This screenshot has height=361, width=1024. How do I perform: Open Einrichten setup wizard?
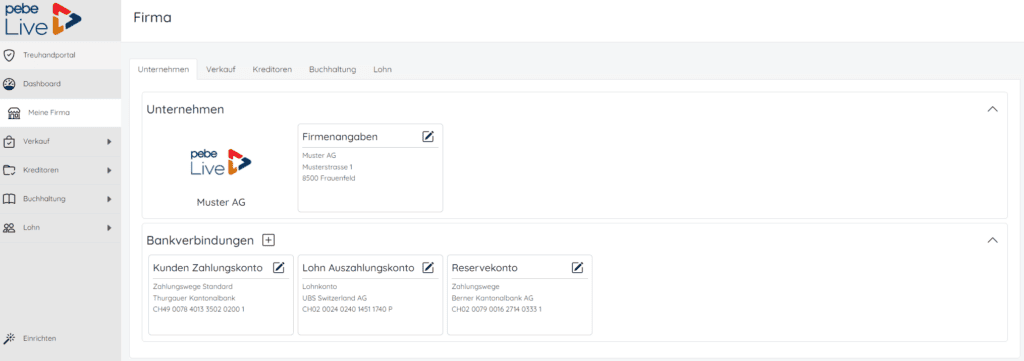[x=60, y=338]
